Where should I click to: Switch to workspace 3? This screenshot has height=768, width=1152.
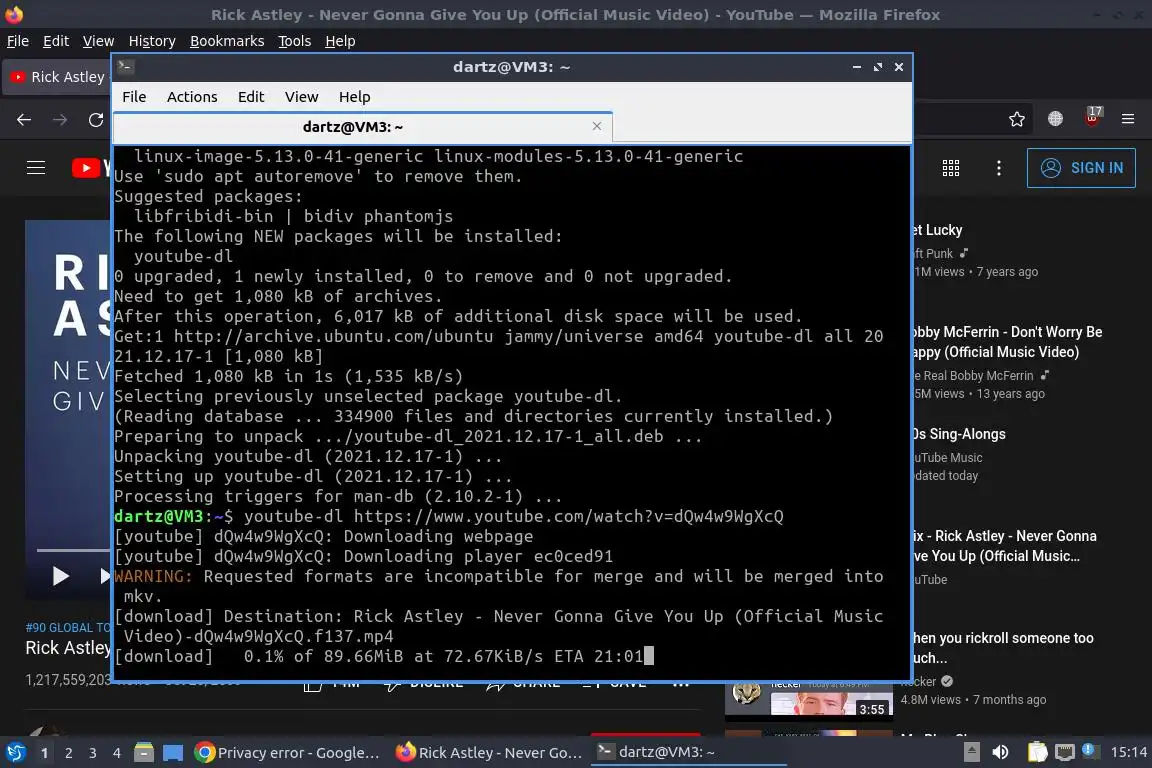coord(93,753)
